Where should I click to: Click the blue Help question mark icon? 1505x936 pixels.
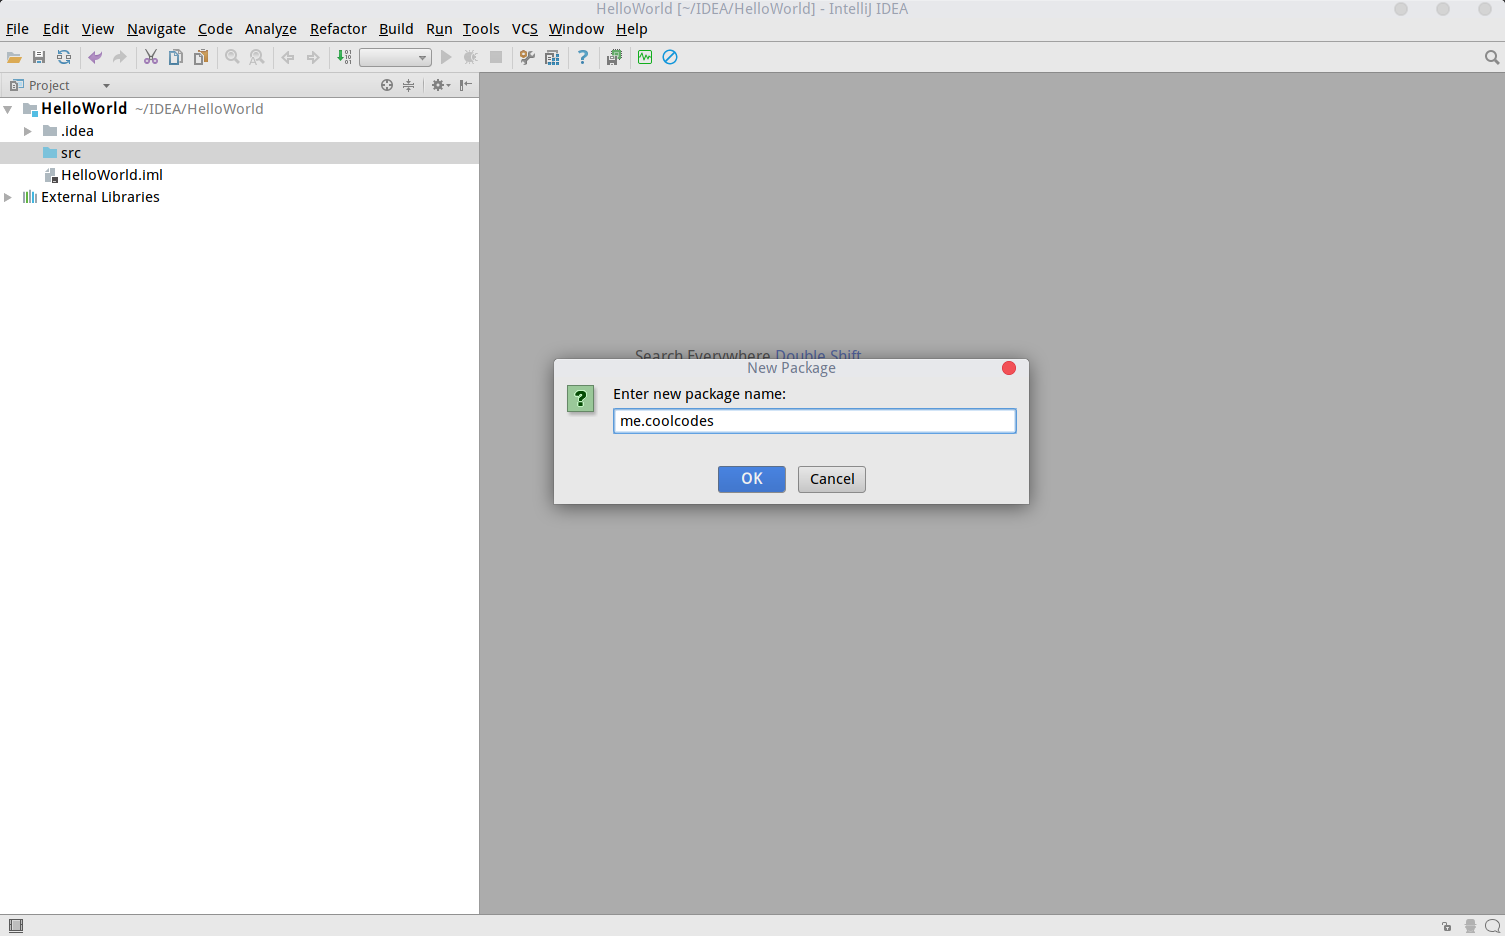coord(583,58)
